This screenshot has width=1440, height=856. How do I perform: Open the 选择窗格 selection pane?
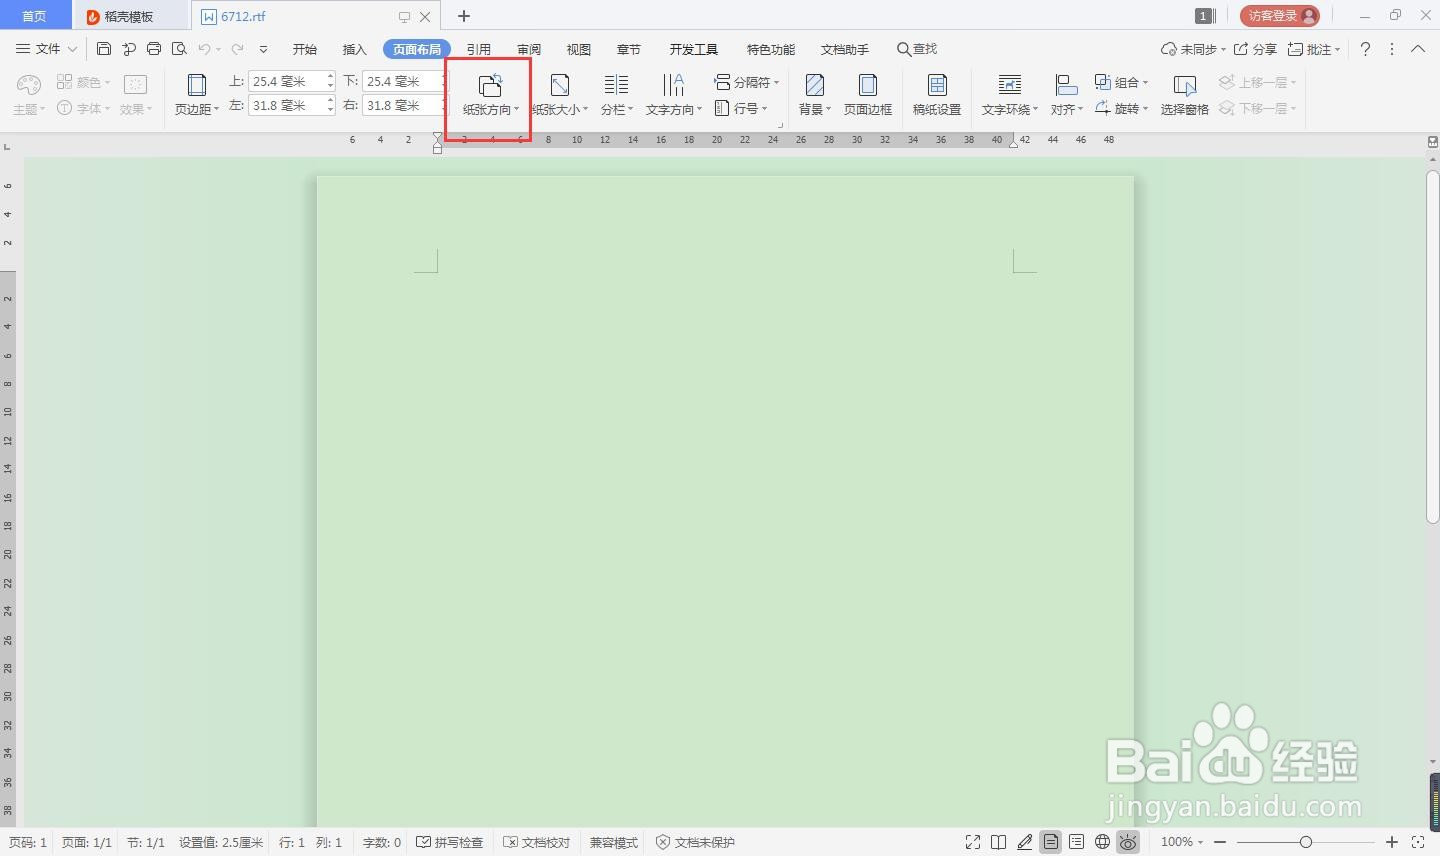(x=1183, y=95)
